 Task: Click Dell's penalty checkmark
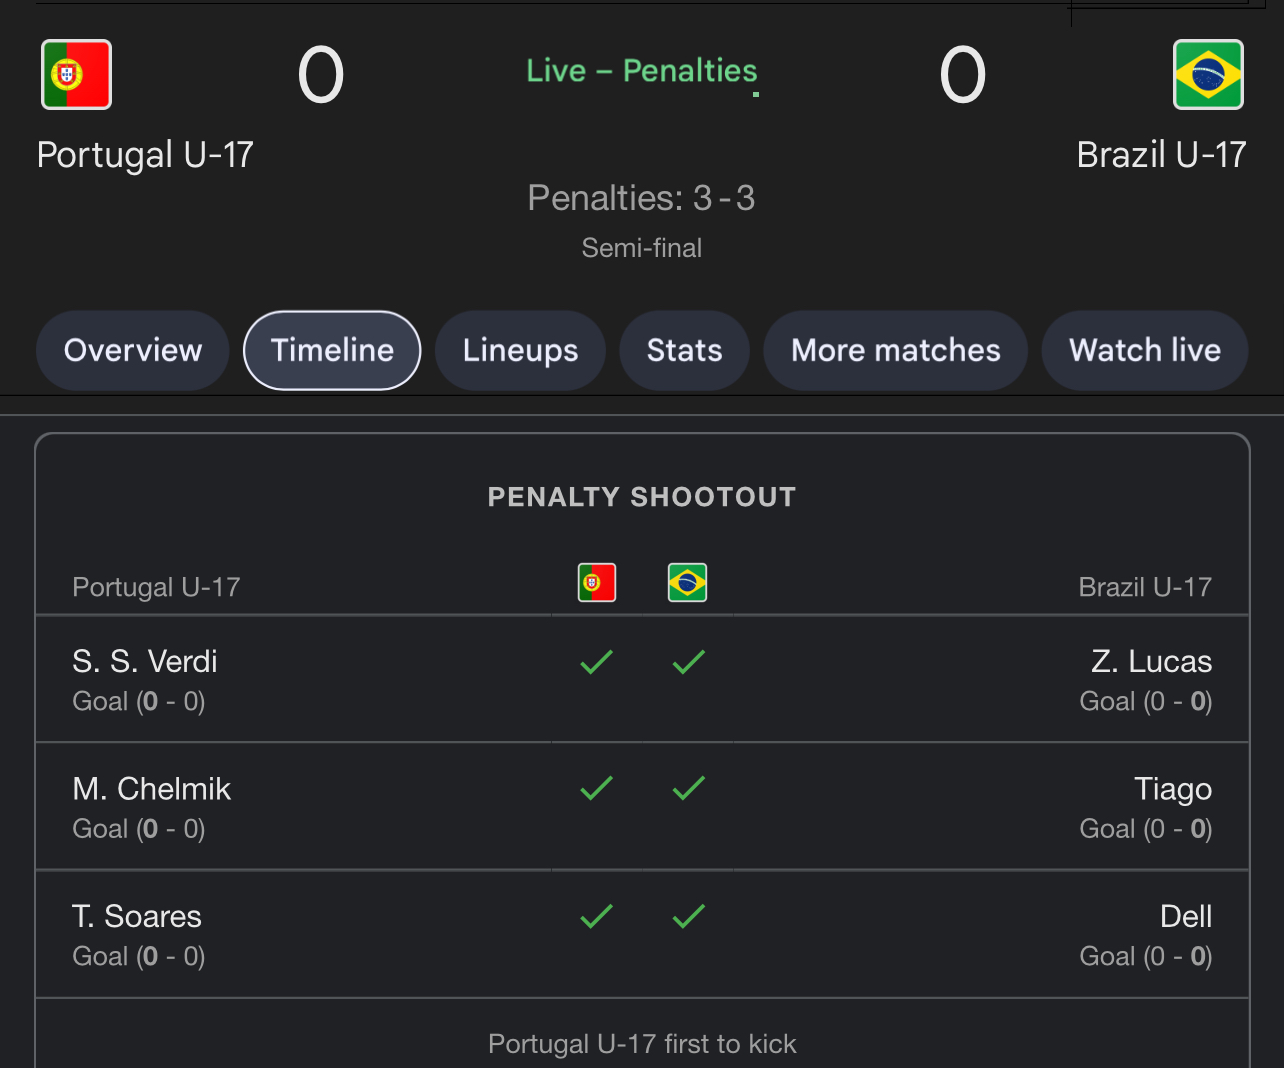[x=689, y=916]
